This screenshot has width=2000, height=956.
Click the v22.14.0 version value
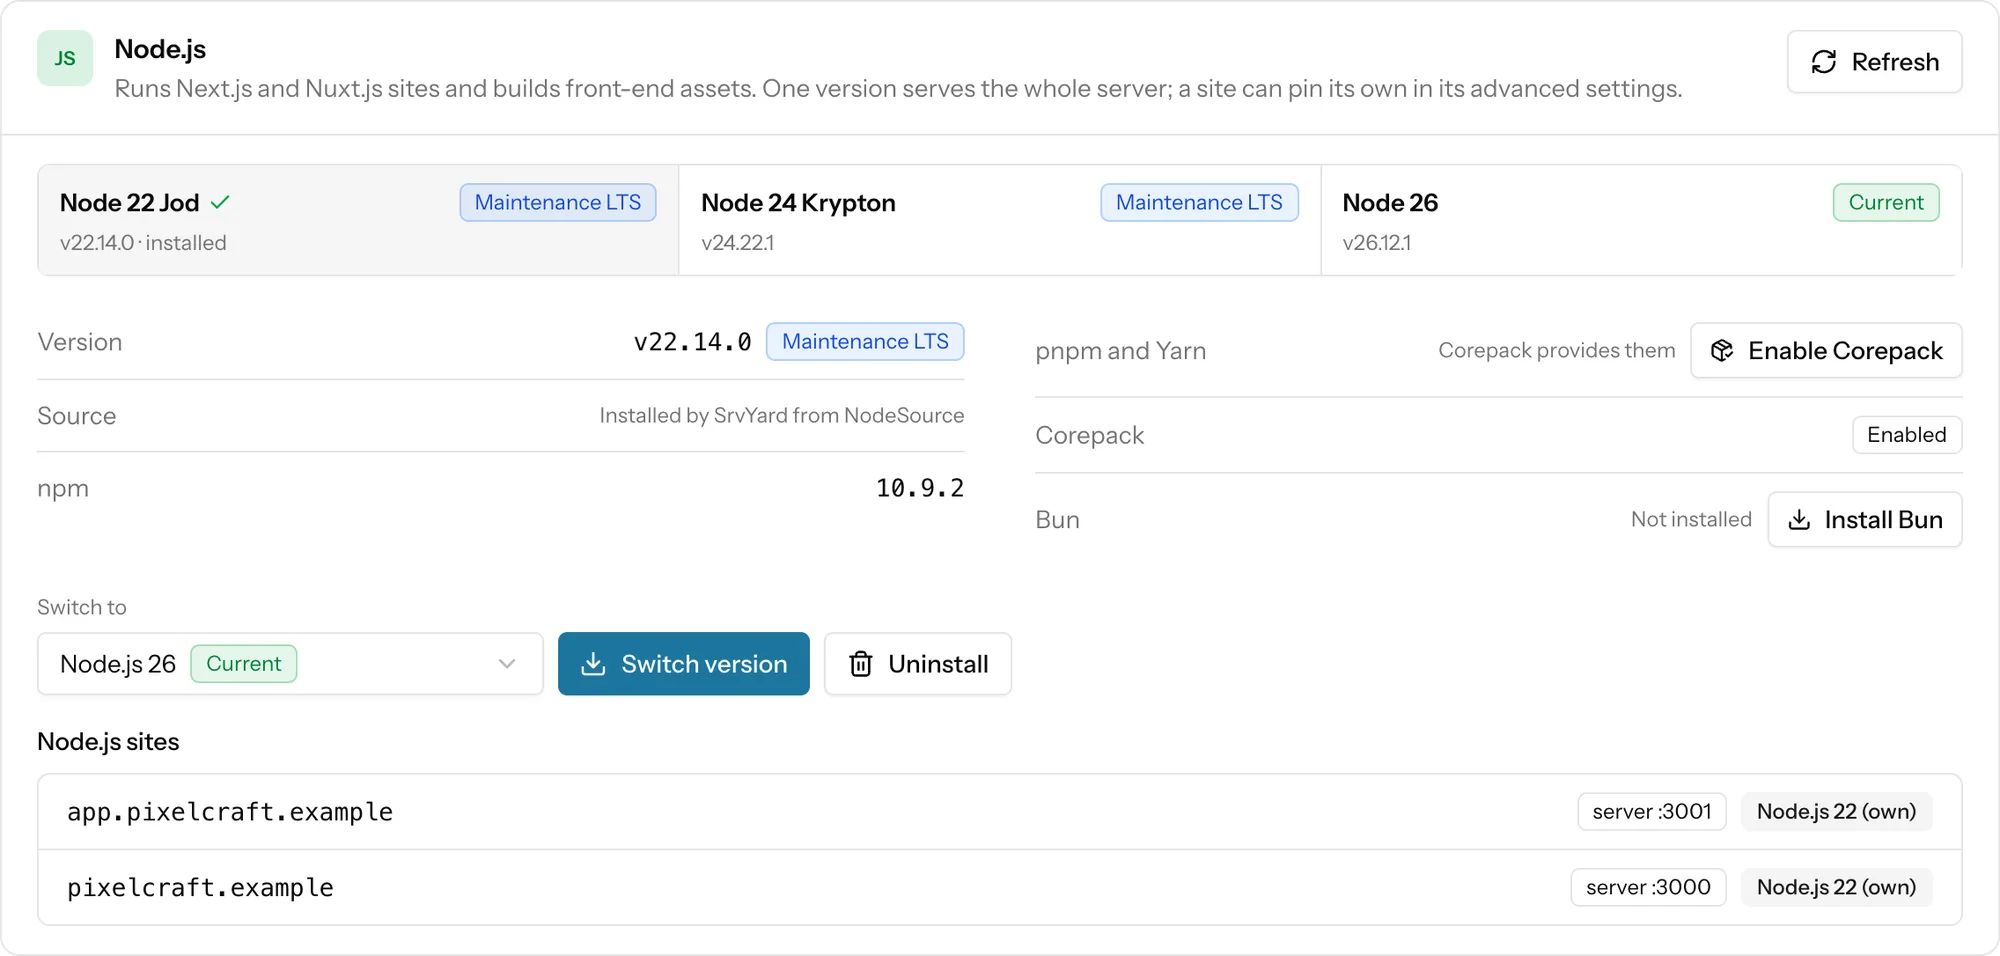click(692, 342)
